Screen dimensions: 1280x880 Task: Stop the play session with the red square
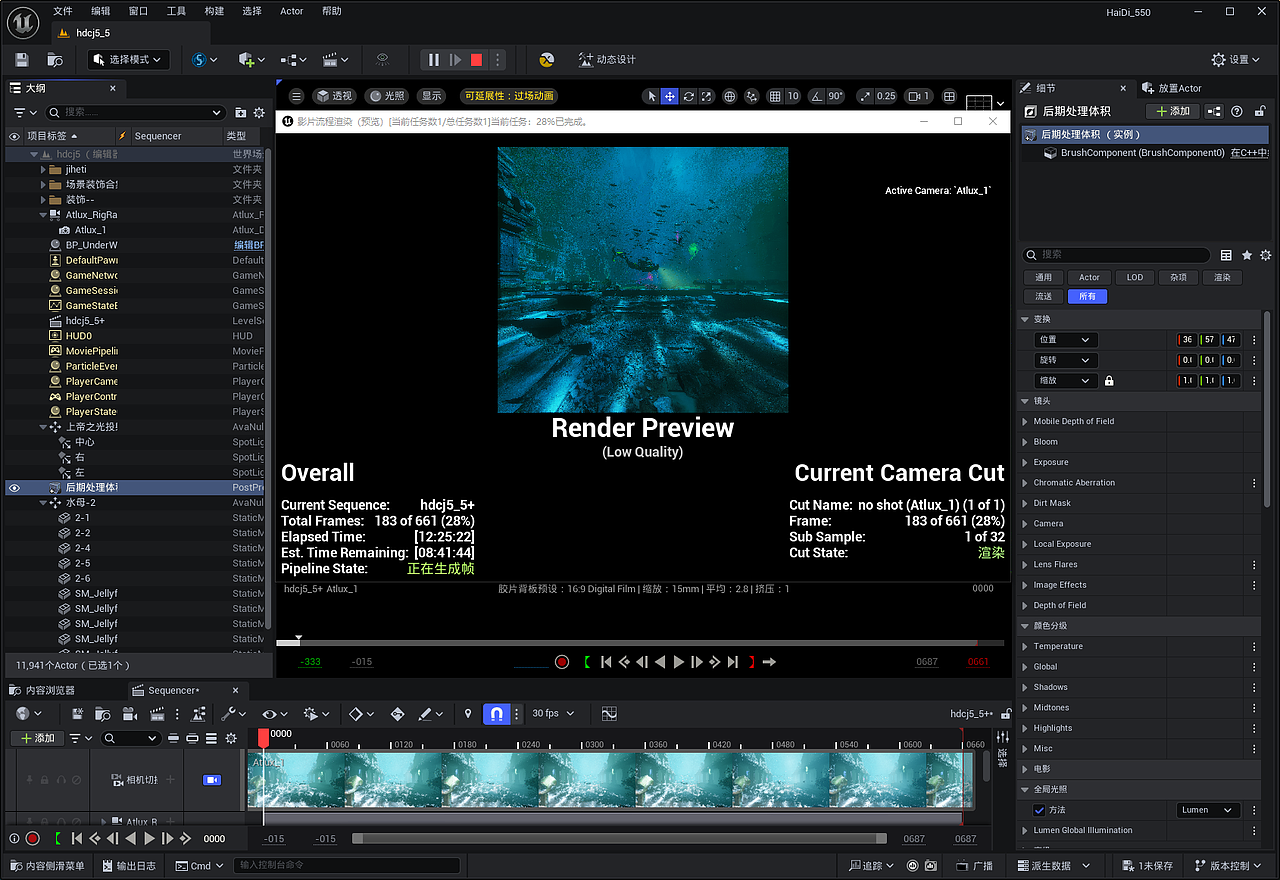tap(477, 60)
